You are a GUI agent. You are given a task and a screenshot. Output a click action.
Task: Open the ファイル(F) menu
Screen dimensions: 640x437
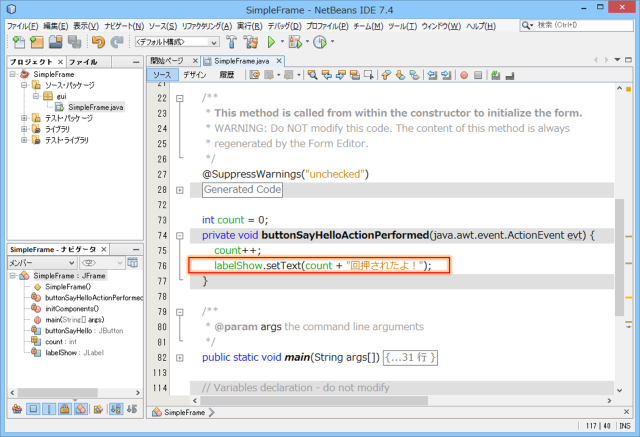(23, 26)
